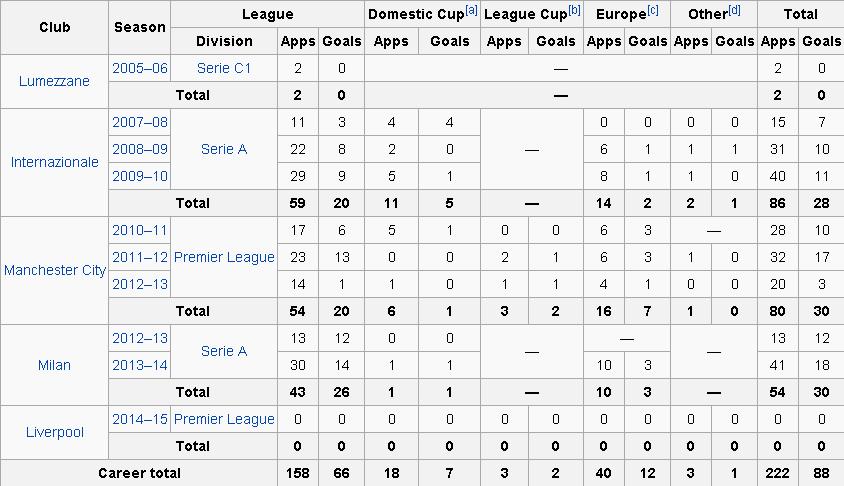Open the Serie C1 division link
Image resolution: width=844 pixels, height=486 pixels.
224,68
